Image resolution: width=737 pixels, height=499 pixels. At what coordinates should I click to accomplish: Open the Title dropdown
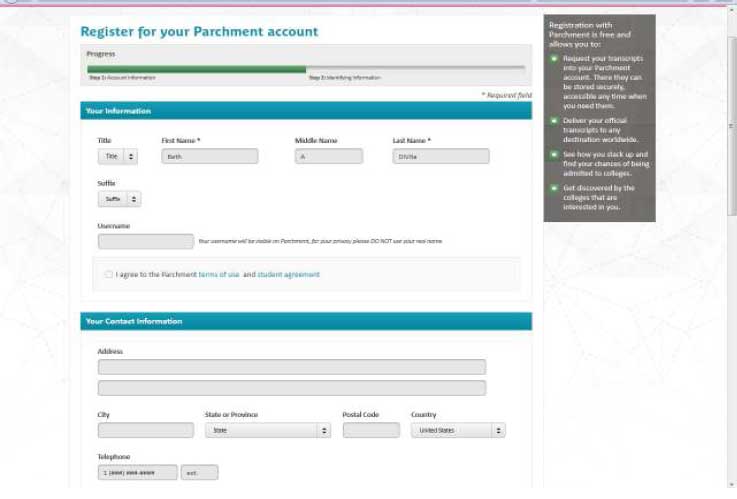(118, 156)
